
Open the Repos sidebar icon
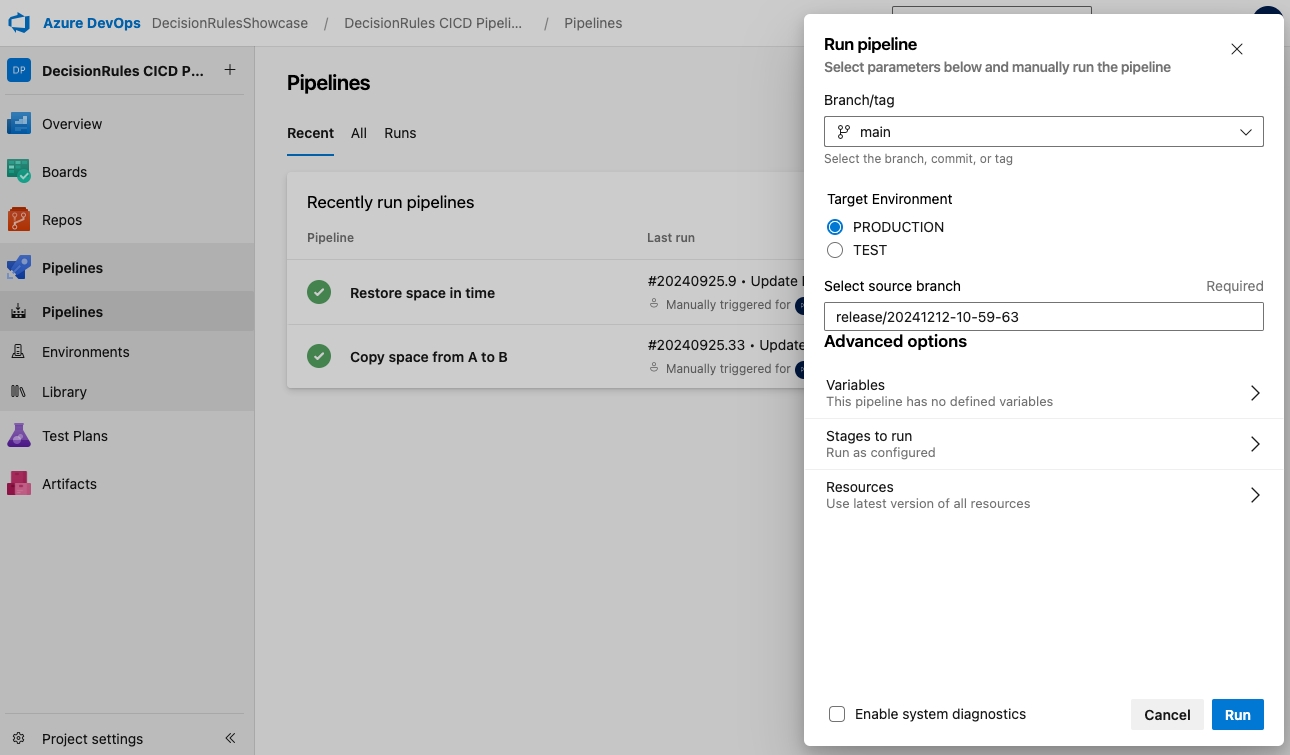pyautogui.click(x=19, y=220)
